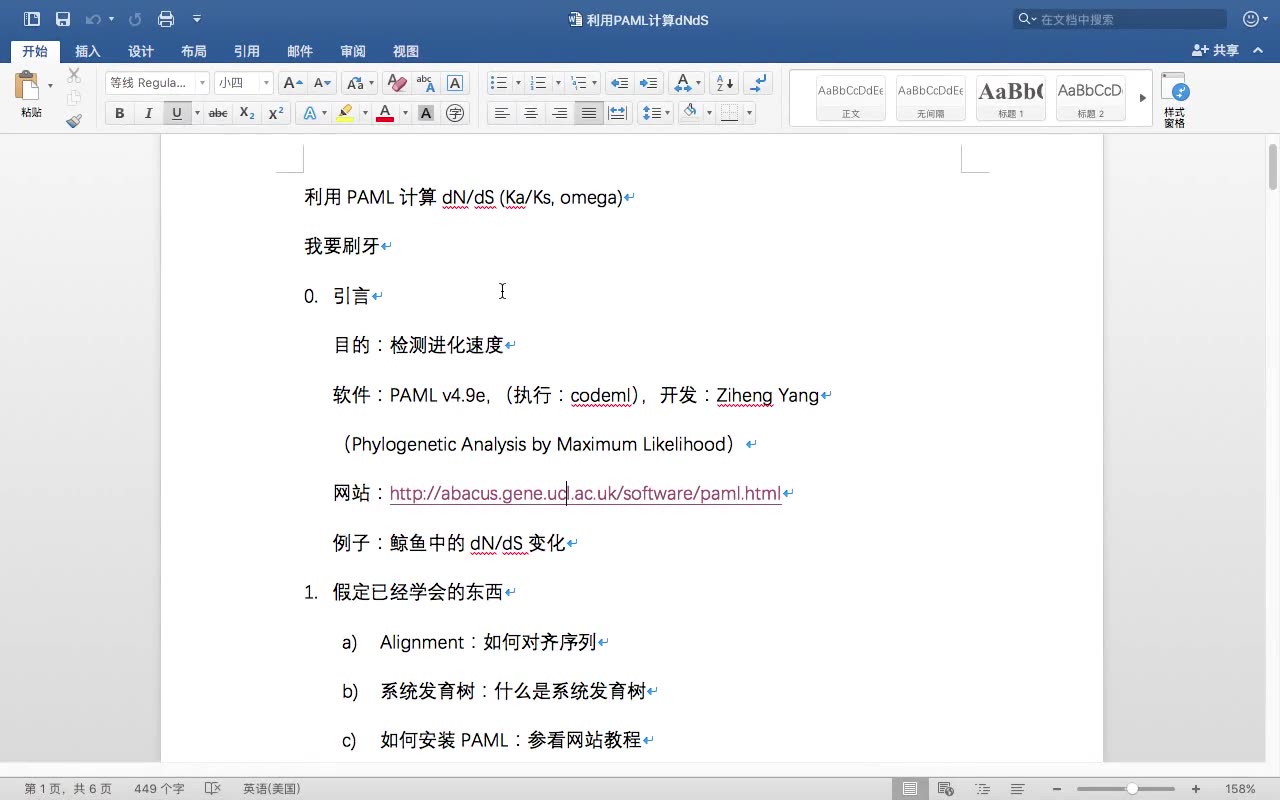Click the PAML software hyperlink
1280x800 pixels.
[x=585, y=493]
